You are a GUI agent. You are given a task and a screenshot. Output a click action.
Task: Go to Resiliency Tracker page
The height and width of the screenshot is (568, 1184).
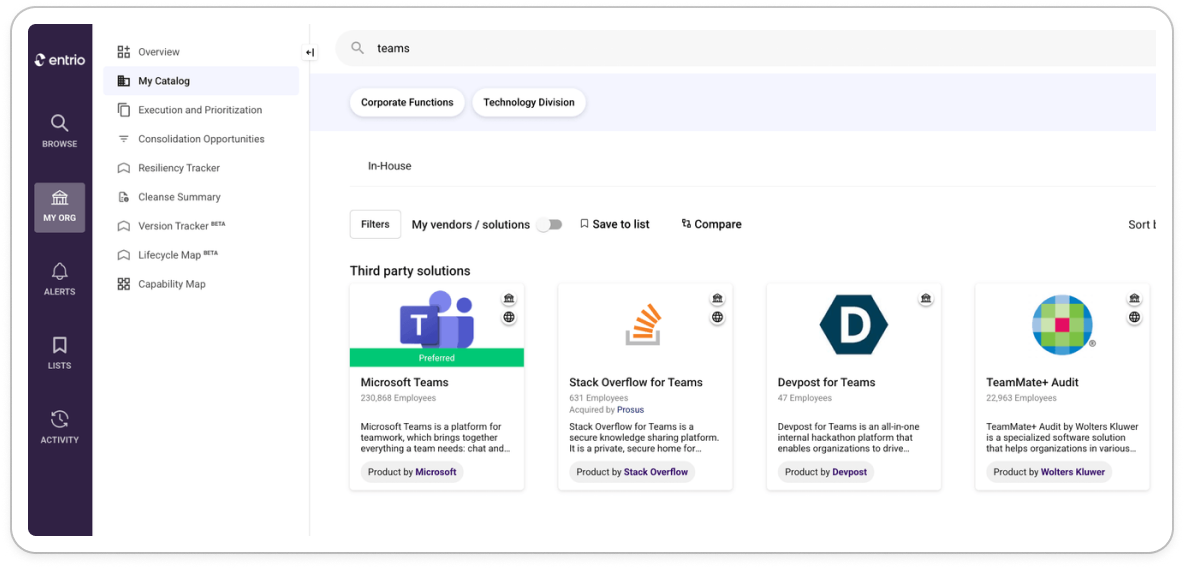(x=178, y=168)
